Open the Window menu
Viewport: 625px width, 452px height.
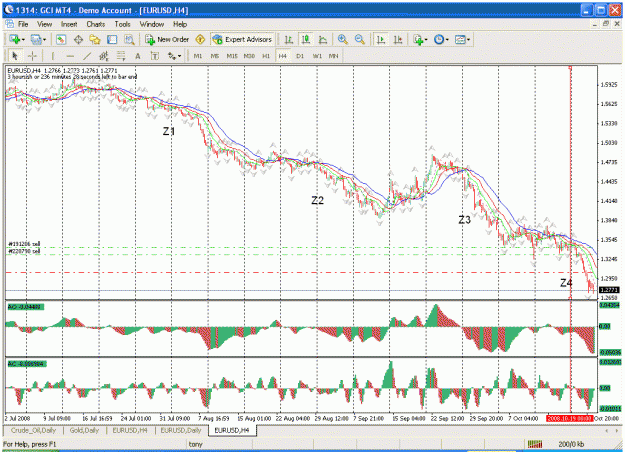tap(152, 24)
